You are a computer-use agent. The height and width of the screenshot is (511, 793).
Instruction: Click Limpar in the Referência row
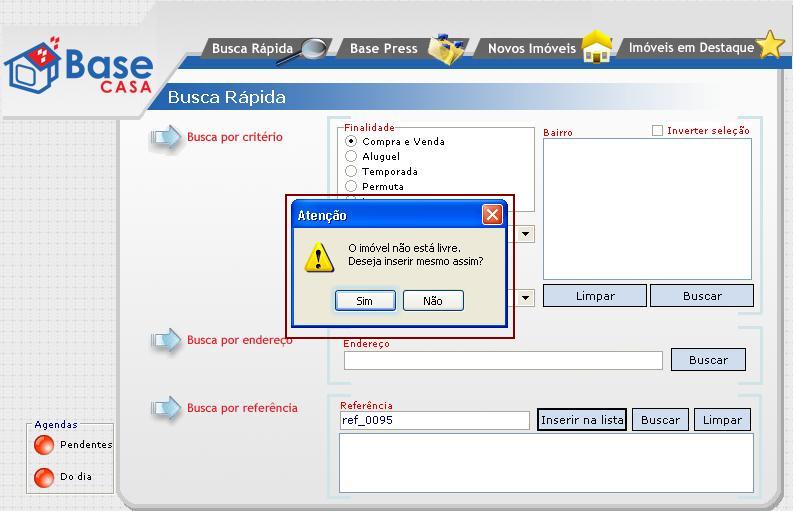(722, 420)
